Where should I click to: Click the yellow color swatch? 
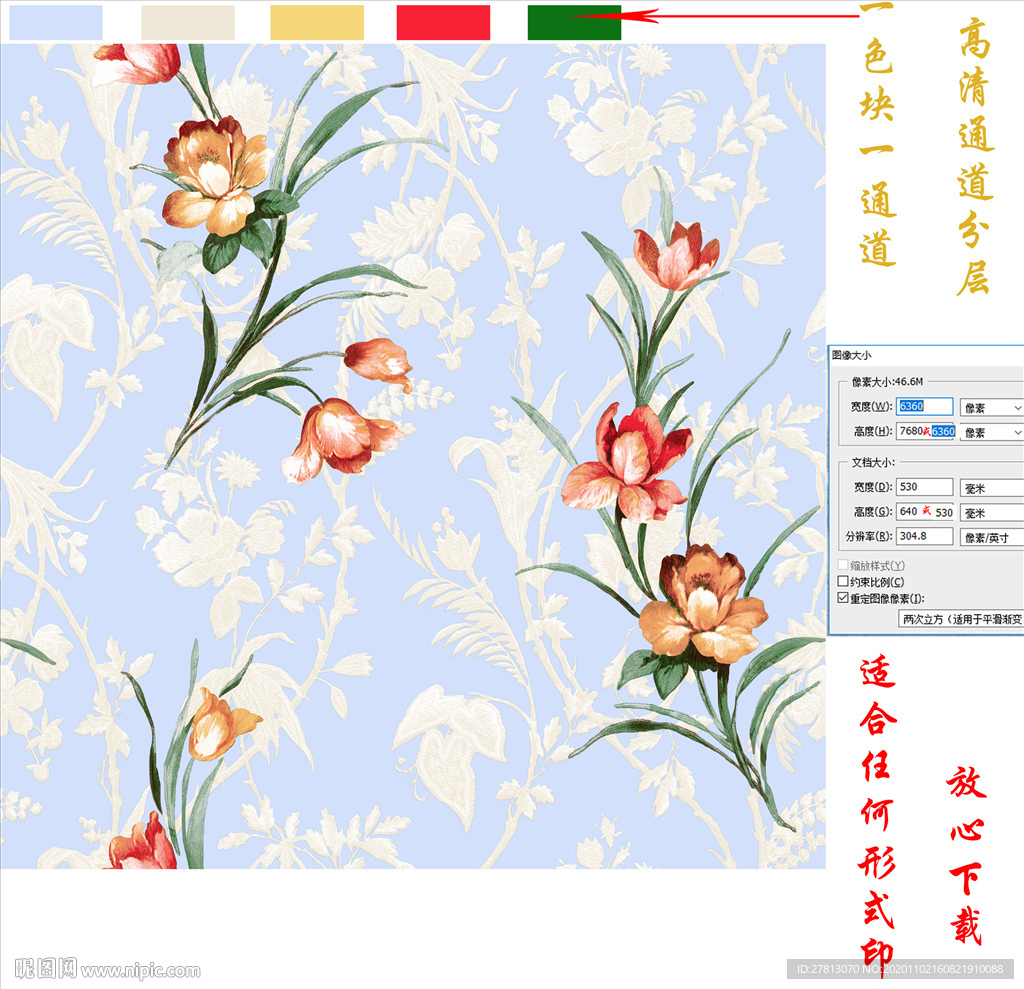pyautogui.click(x=317, y=23)
